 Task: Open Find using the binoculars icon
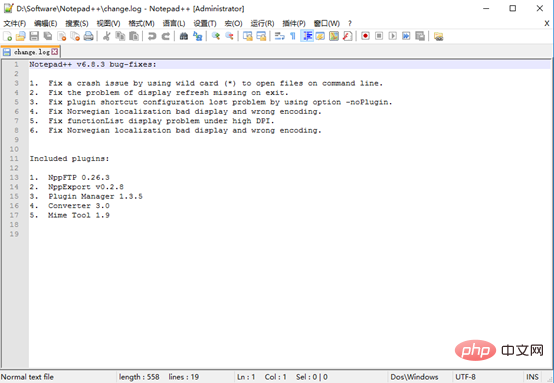pos(184,36)
